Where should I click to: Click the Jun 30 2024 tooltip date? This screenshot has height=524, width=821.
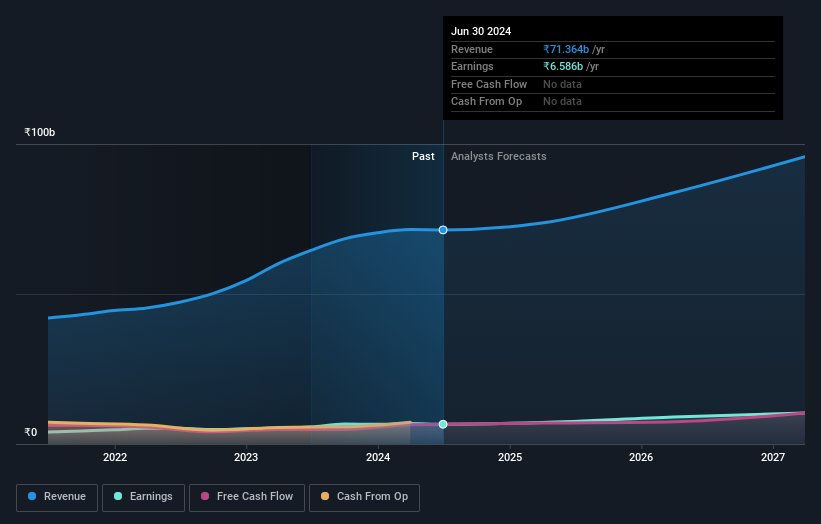tap(481, 31)
